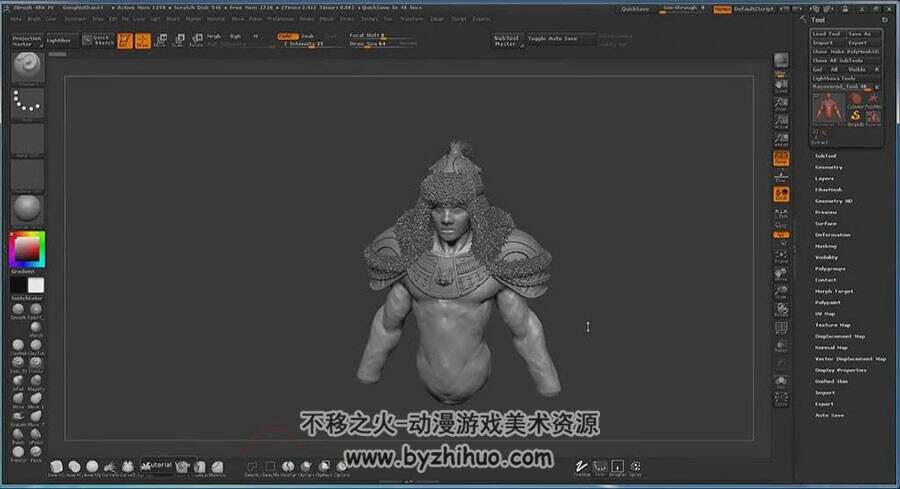
Task: Pick the Morph brush icon
Action: click(36, 328)
